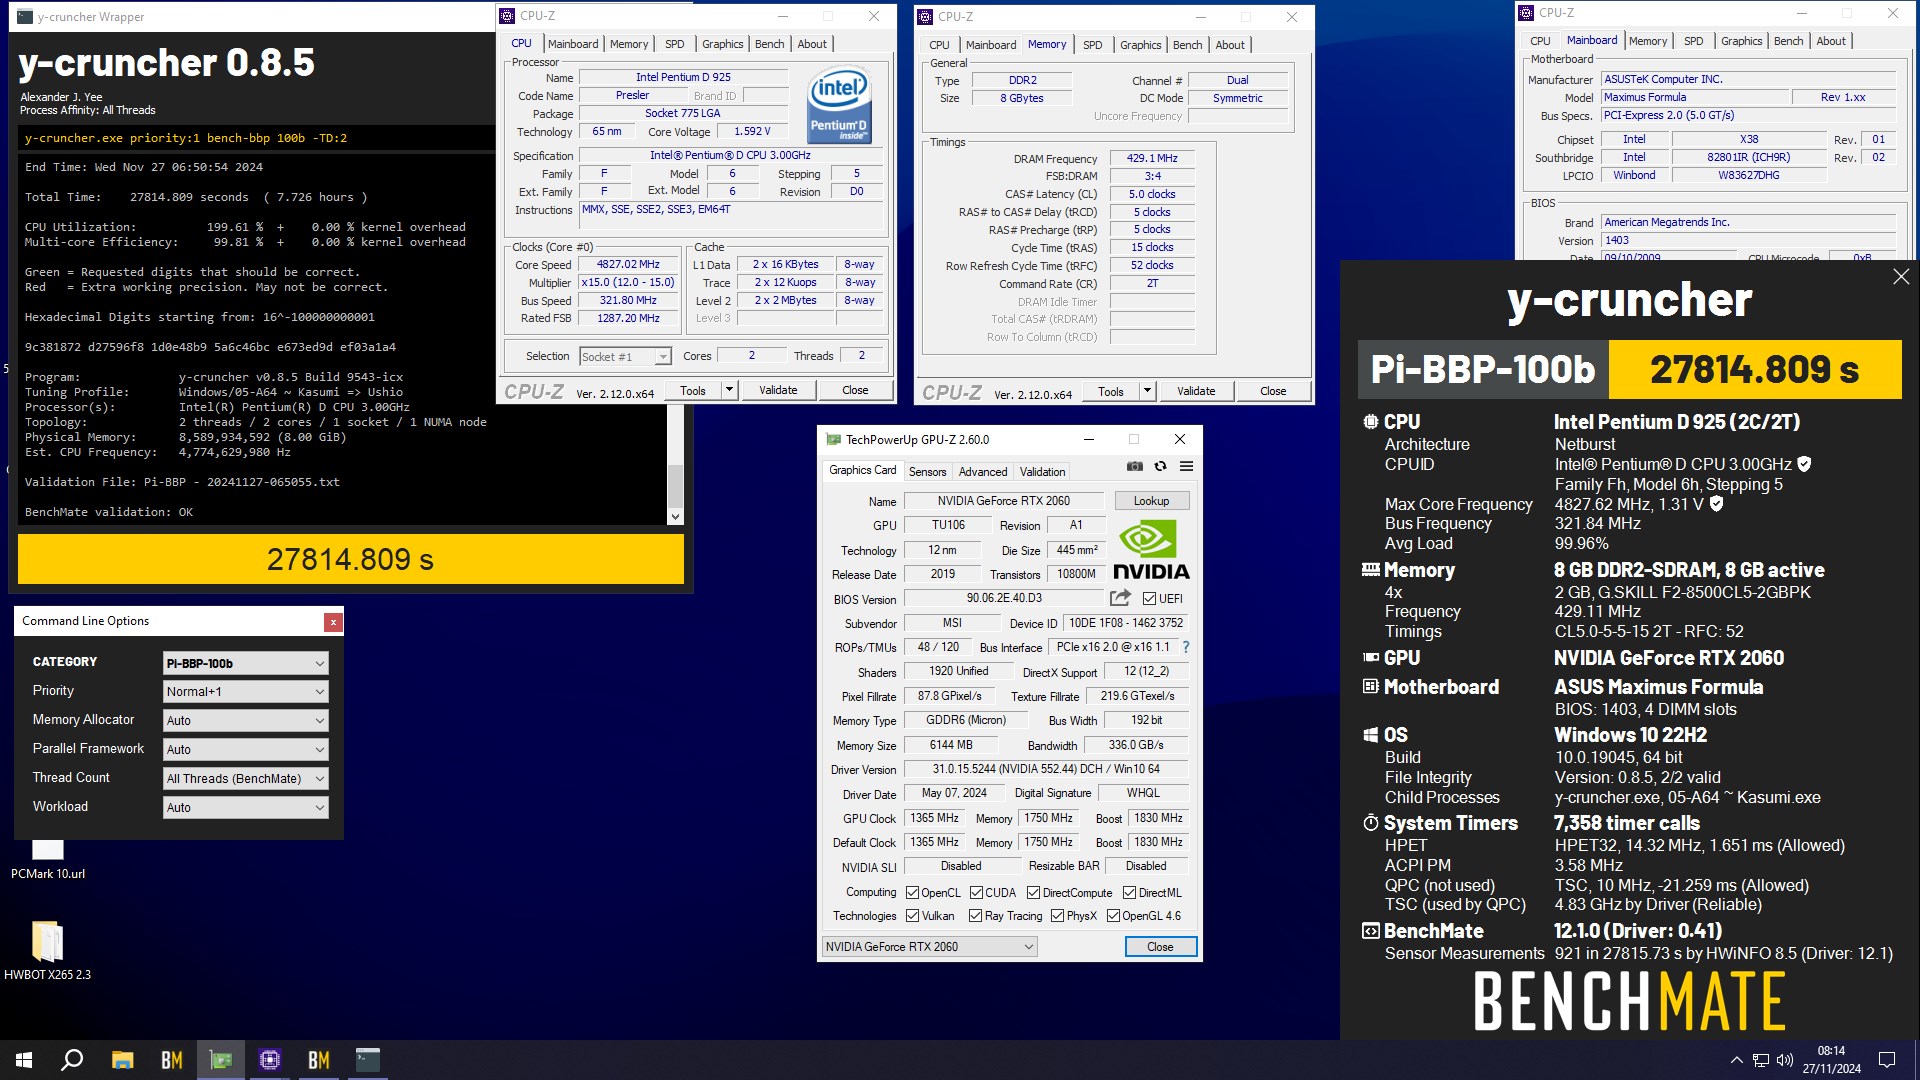This screenshot has width=1920, height=1080.
Task: Click Validate in CPU-Z CPU window
Action: (778, 390)
